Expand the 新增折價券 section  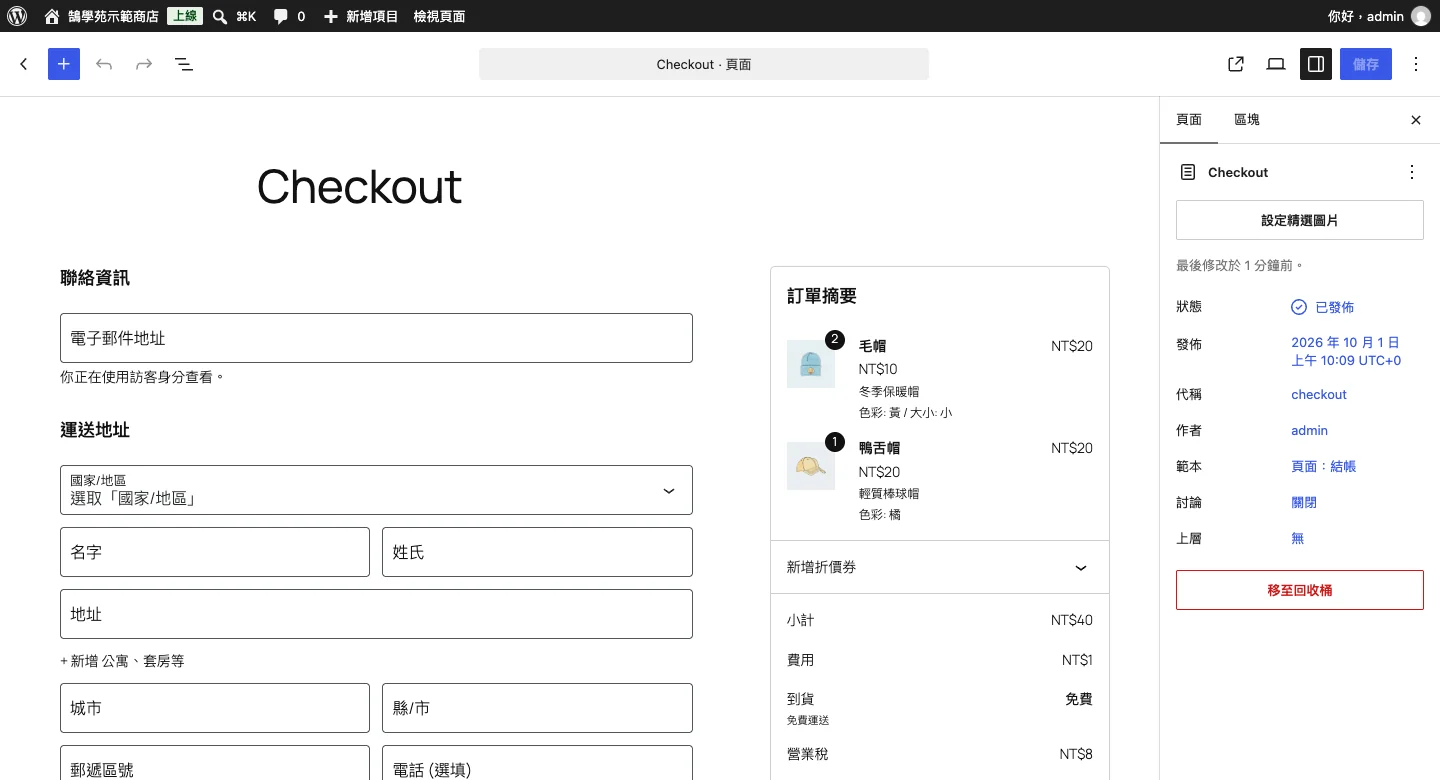click(x=940, y=567)
